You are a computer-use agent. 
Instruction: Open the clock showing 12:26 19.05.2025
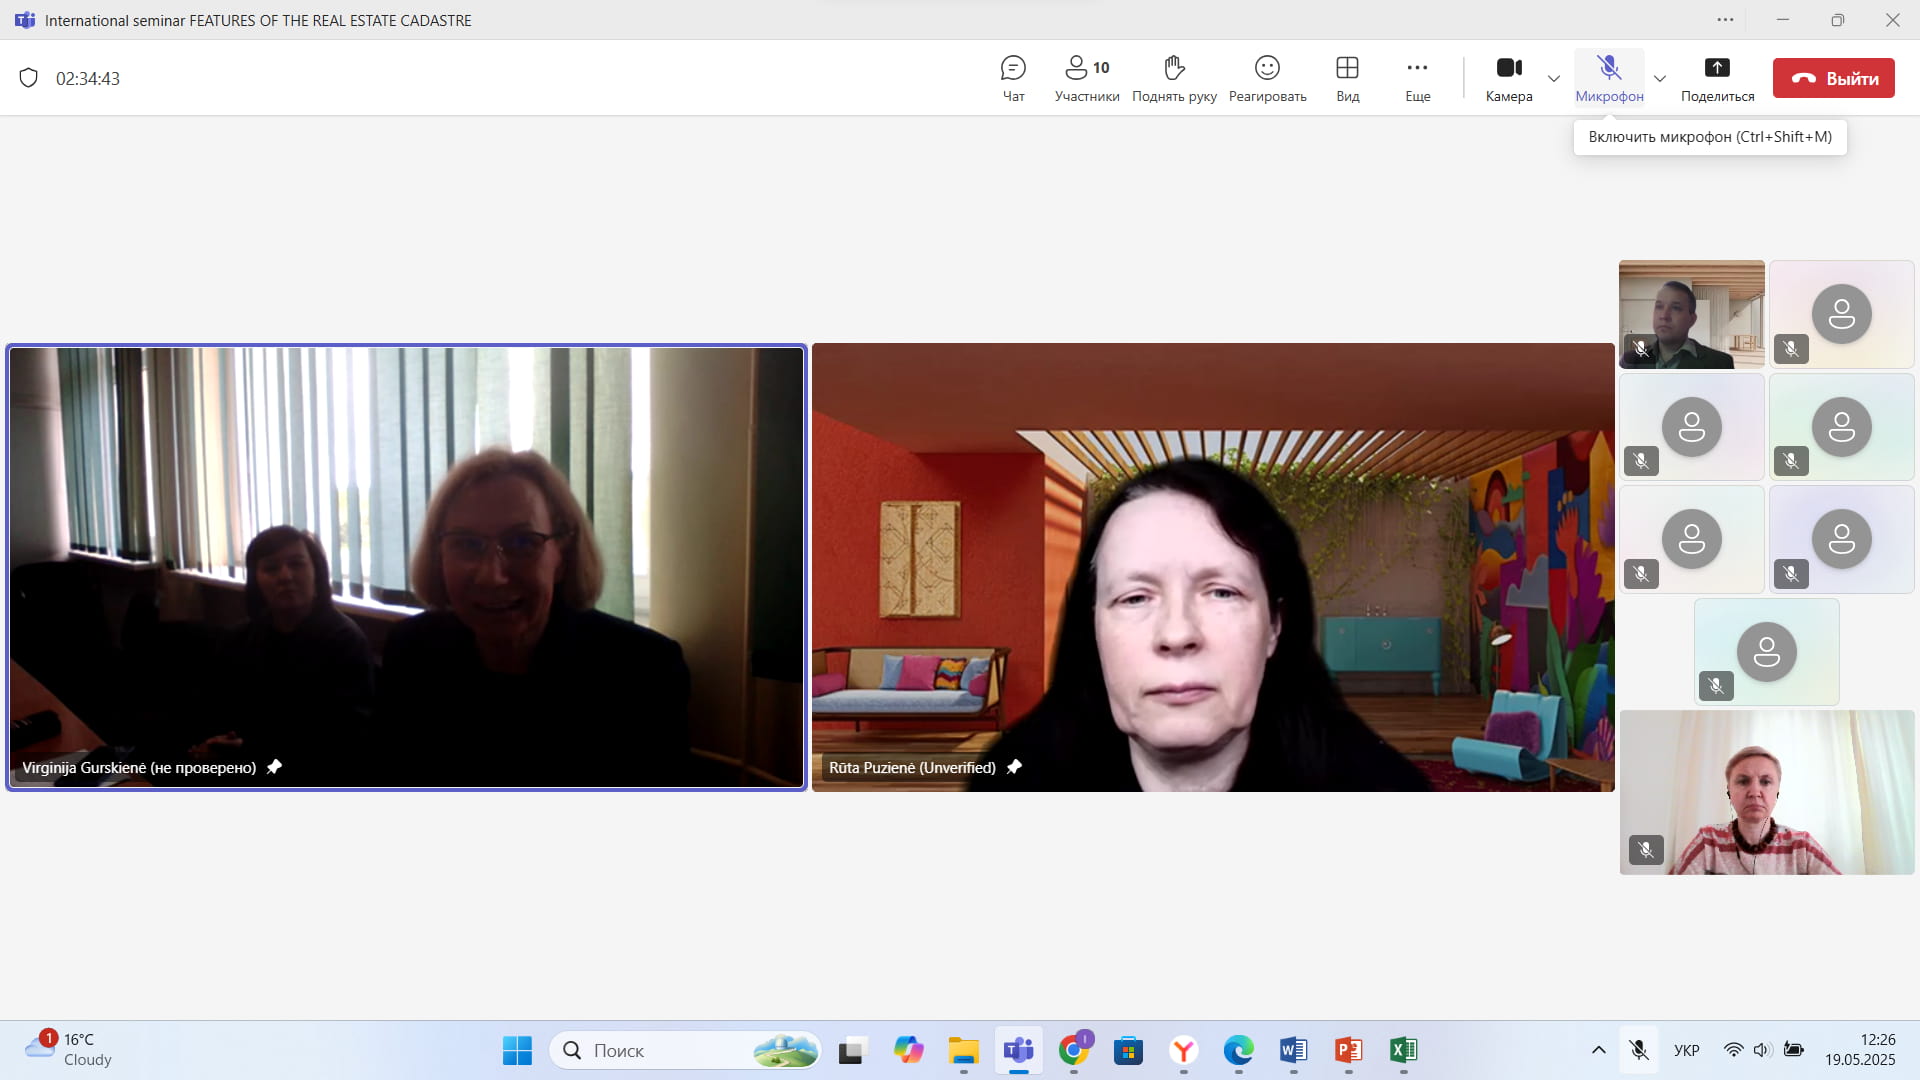click(1860, 1050)
